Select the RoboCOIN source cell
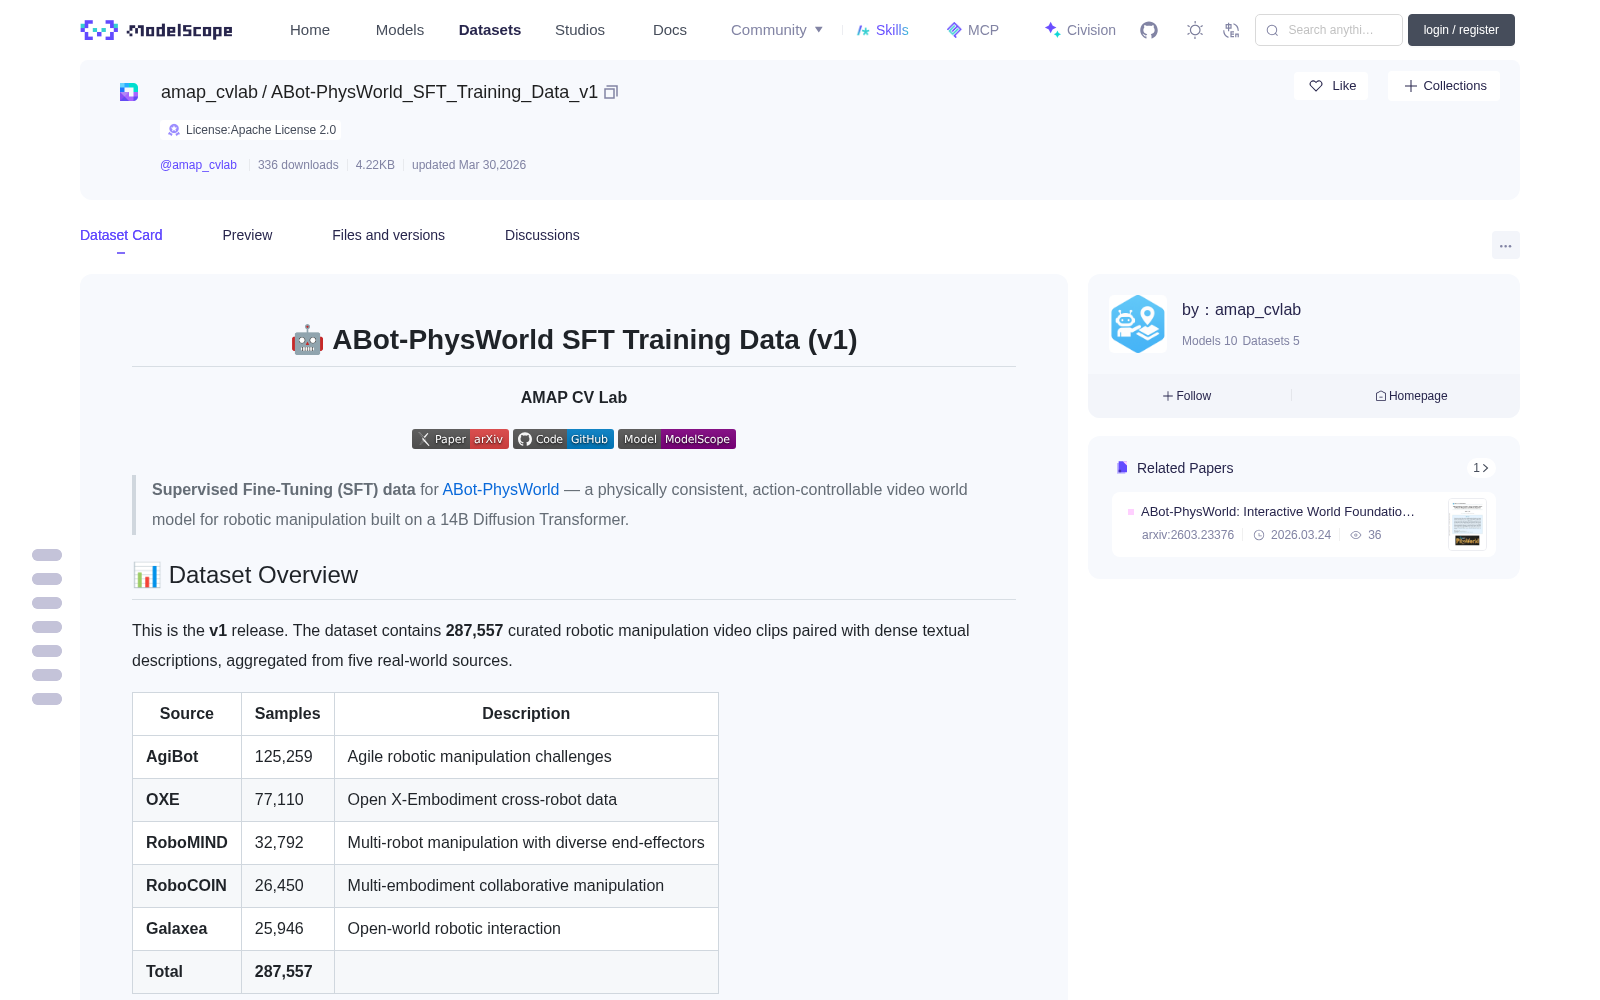The height and width of the screenshot is (1000, 1600). pyautogui.click(x=186, y=886)
